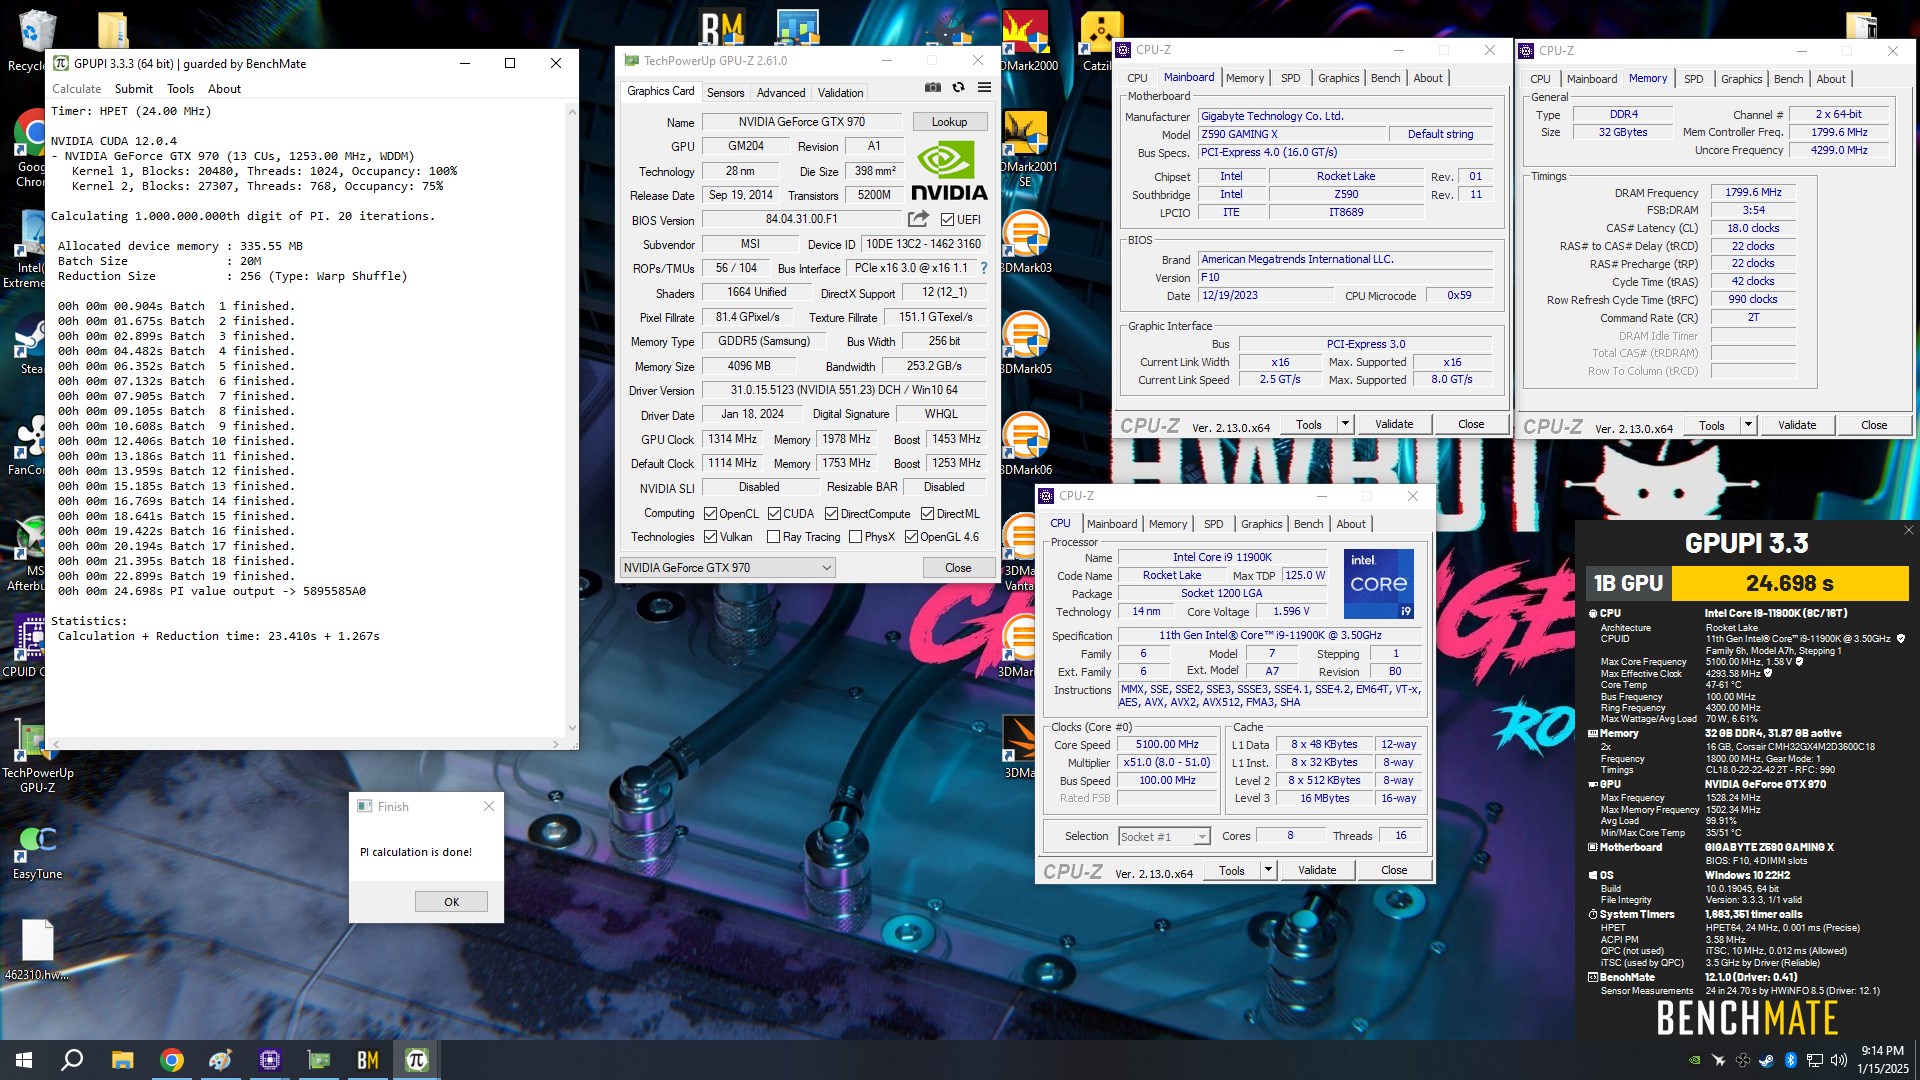Image resolution: width=1920 pixels, height=1080 pixels.
Task: Click Default string button
Action: coord(1440,134)
